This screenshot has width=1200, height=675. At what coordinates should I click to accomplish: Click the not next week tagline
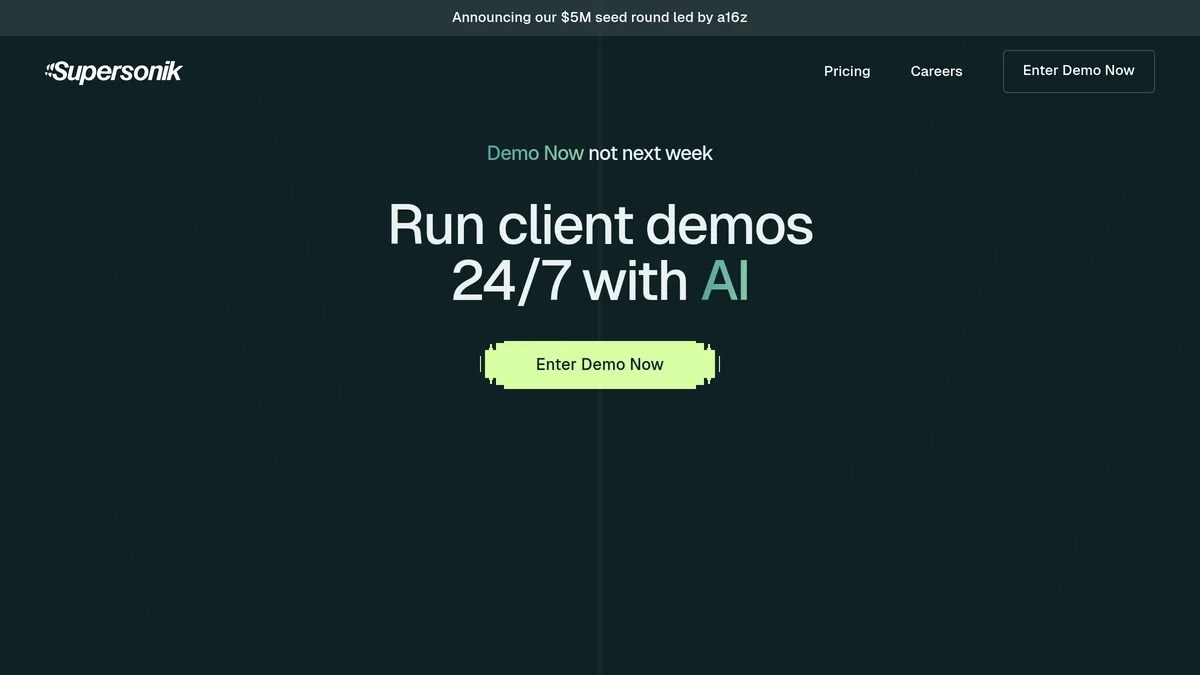point(649,153)
